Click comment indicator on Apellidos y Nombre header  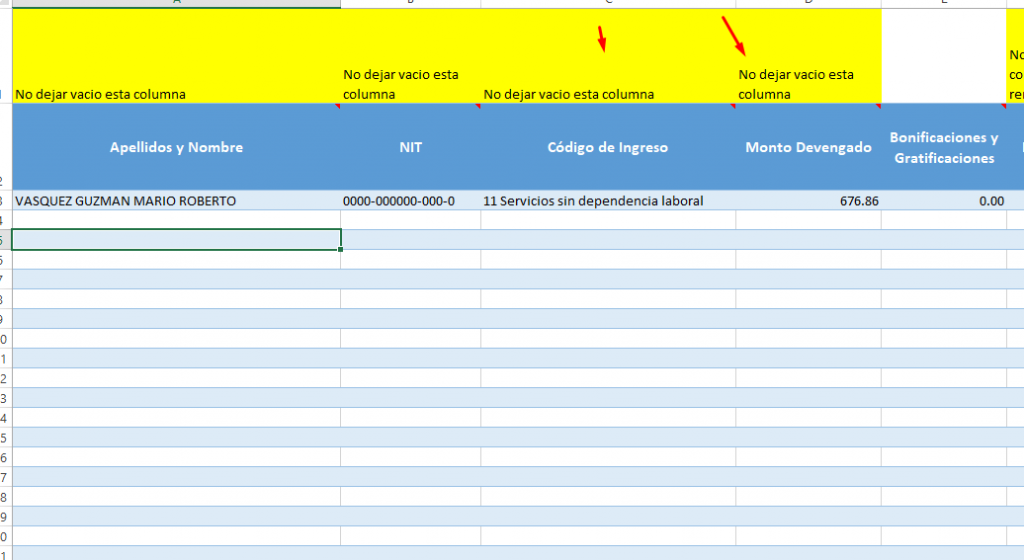tap(336, 105)
